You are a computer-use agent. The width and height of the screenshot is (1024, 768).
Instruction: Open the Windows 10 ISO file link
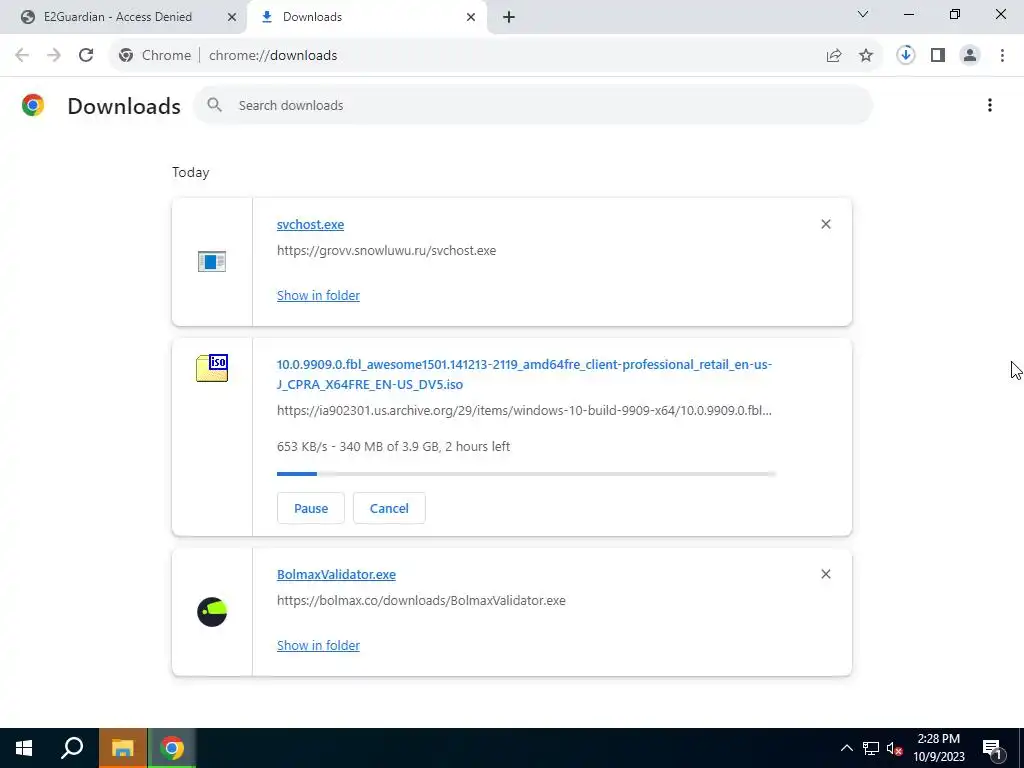(524, 374)
